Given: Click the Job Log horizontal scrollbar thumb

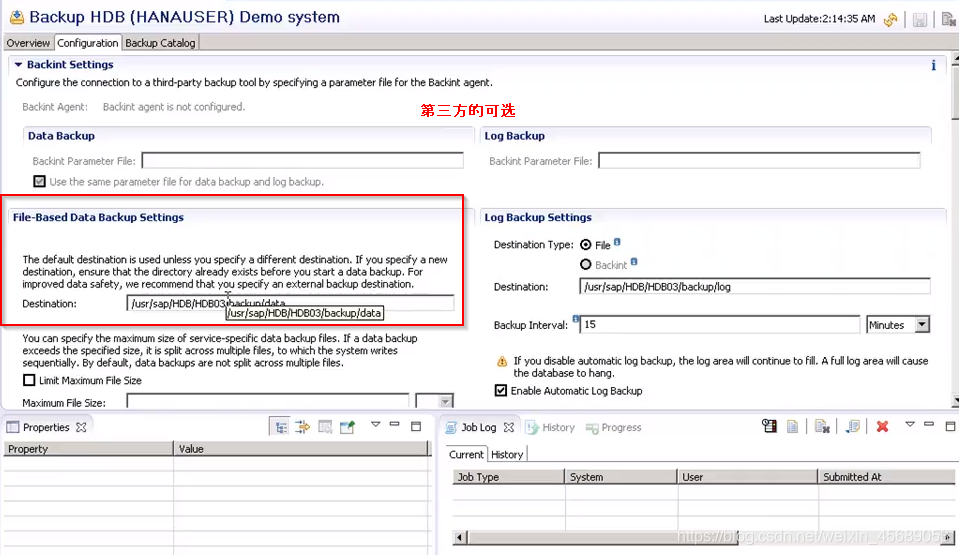Looking at the screenshot, I should coord(603,537).
